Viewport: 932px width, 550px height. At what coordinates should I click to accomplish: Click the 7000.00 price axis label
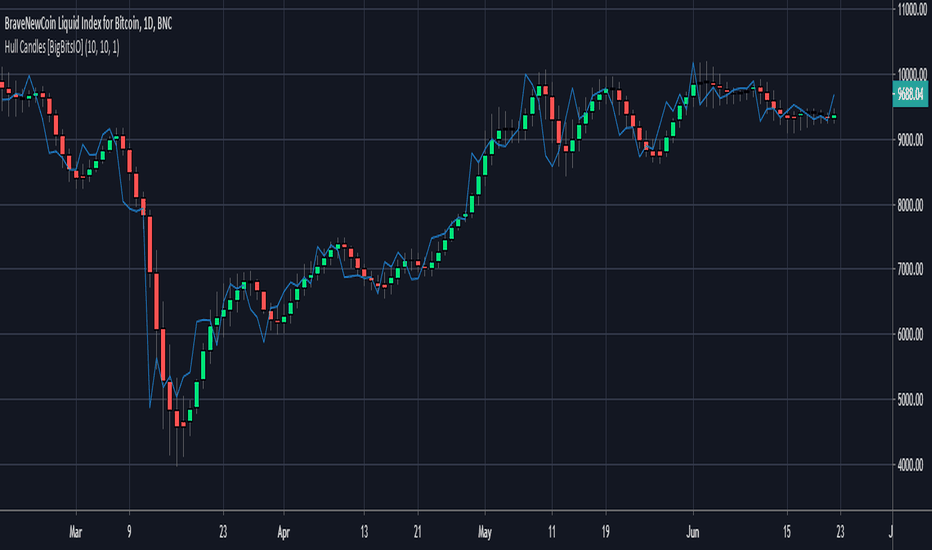coord(911,269)
